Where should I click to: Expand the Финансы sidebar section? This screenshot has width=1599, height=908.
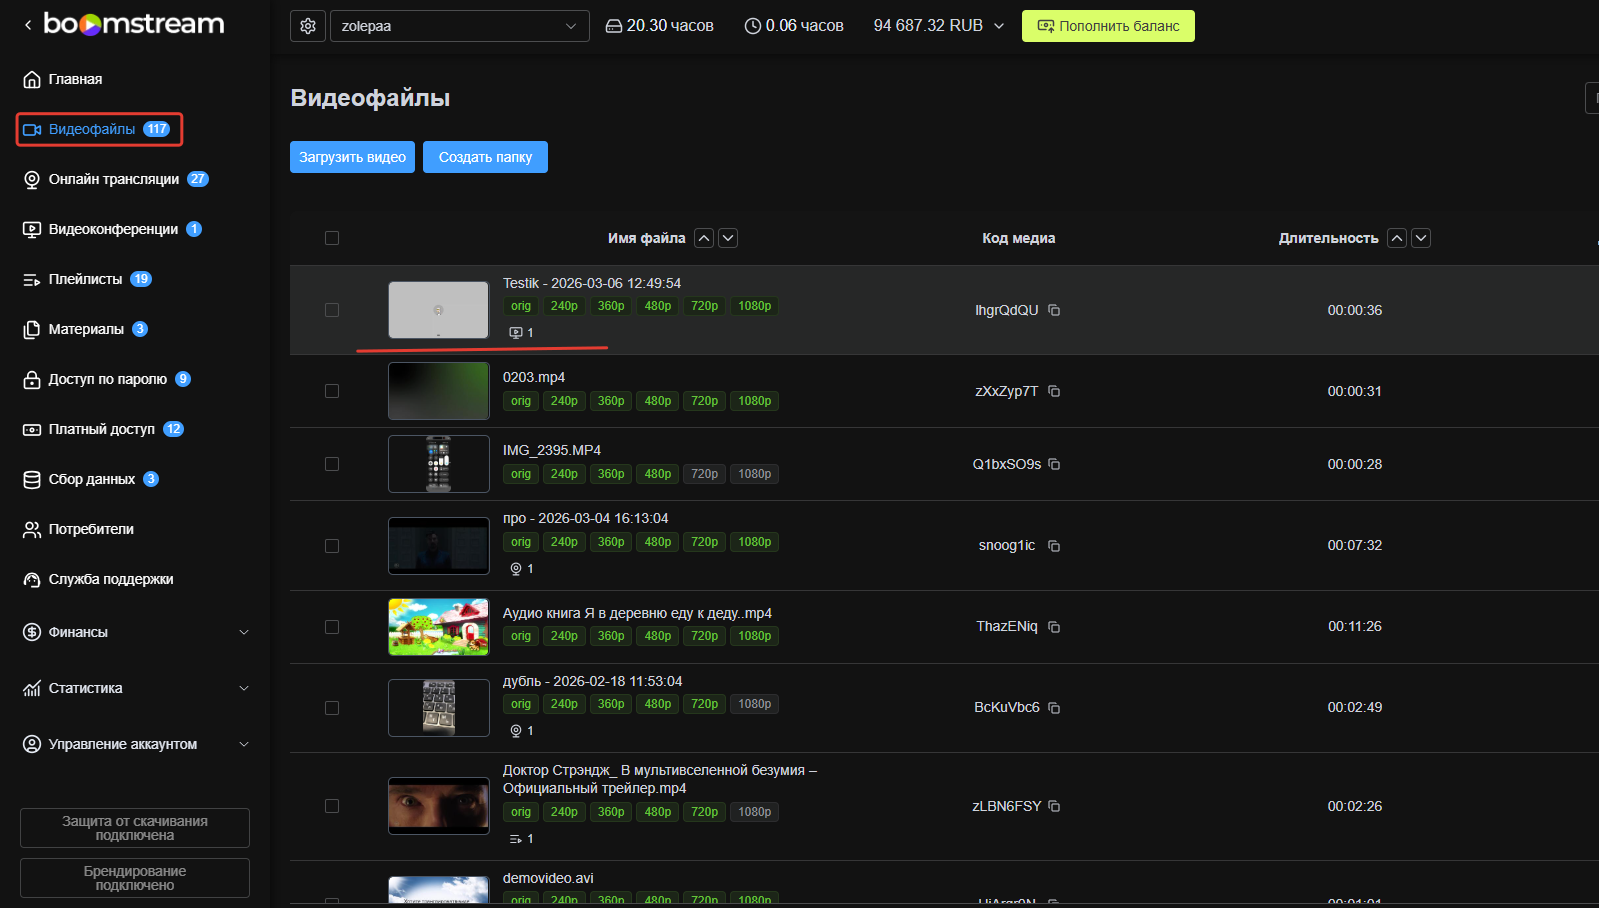coord(135,632)
